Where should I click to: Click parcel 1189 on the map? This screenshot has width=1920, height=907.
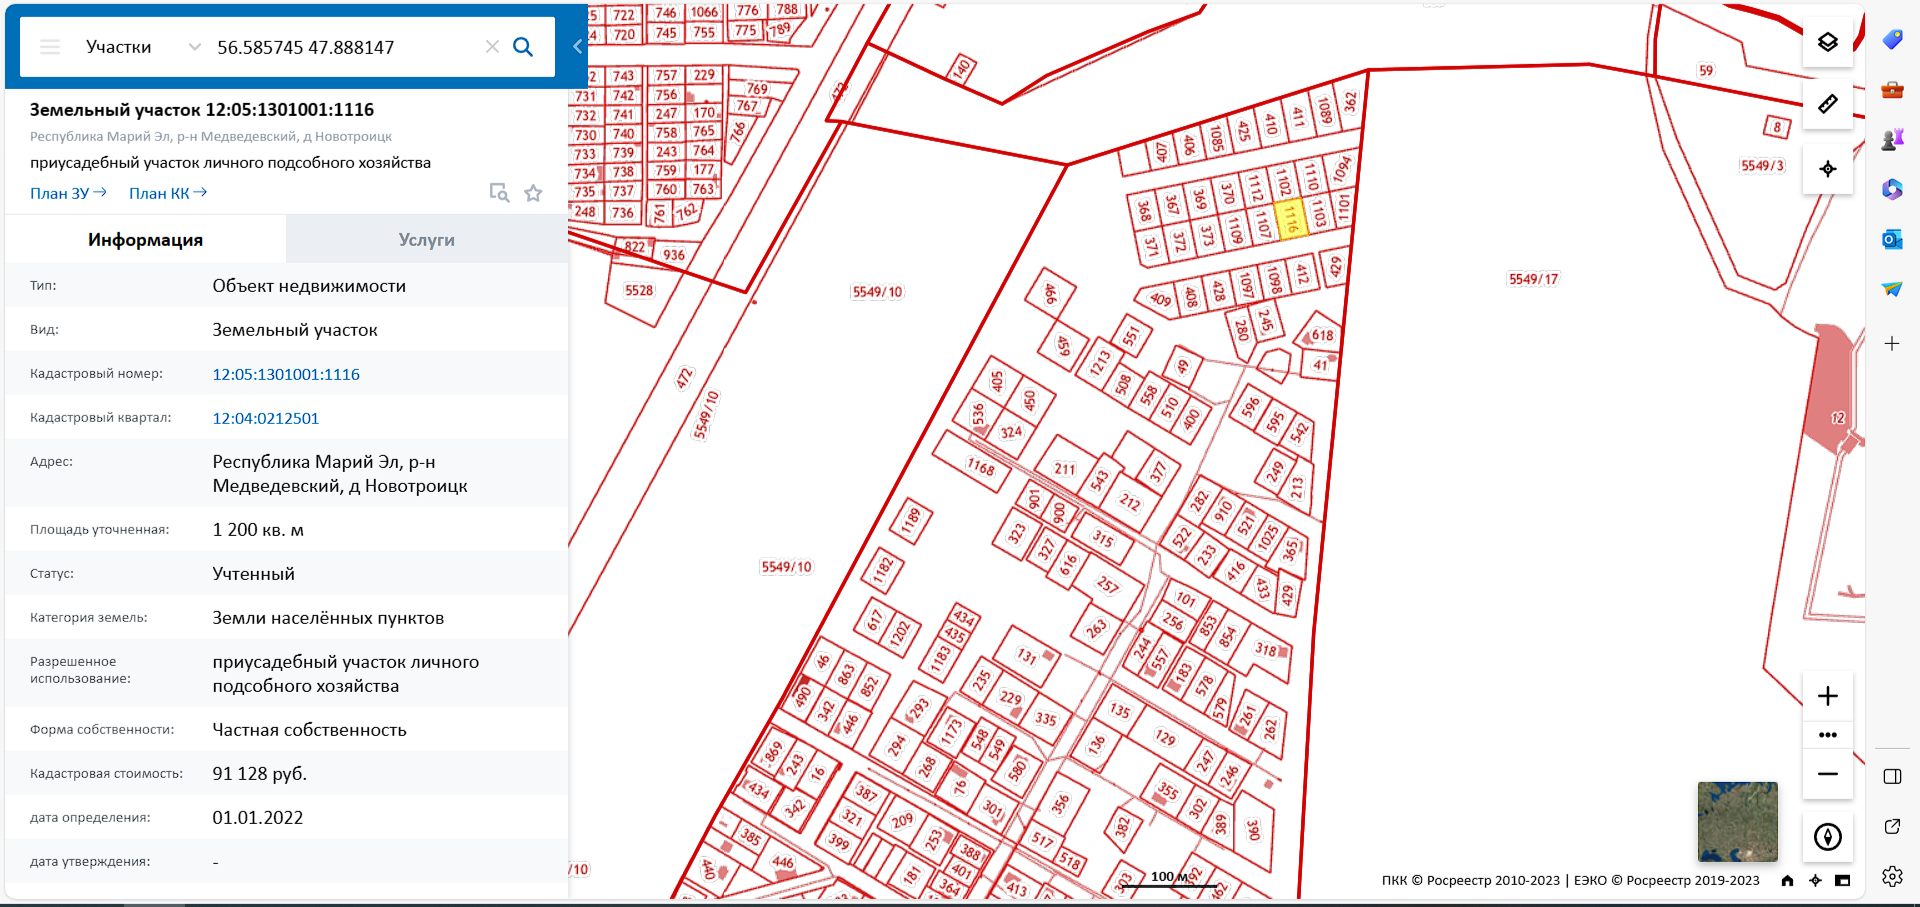click(910, 521)
